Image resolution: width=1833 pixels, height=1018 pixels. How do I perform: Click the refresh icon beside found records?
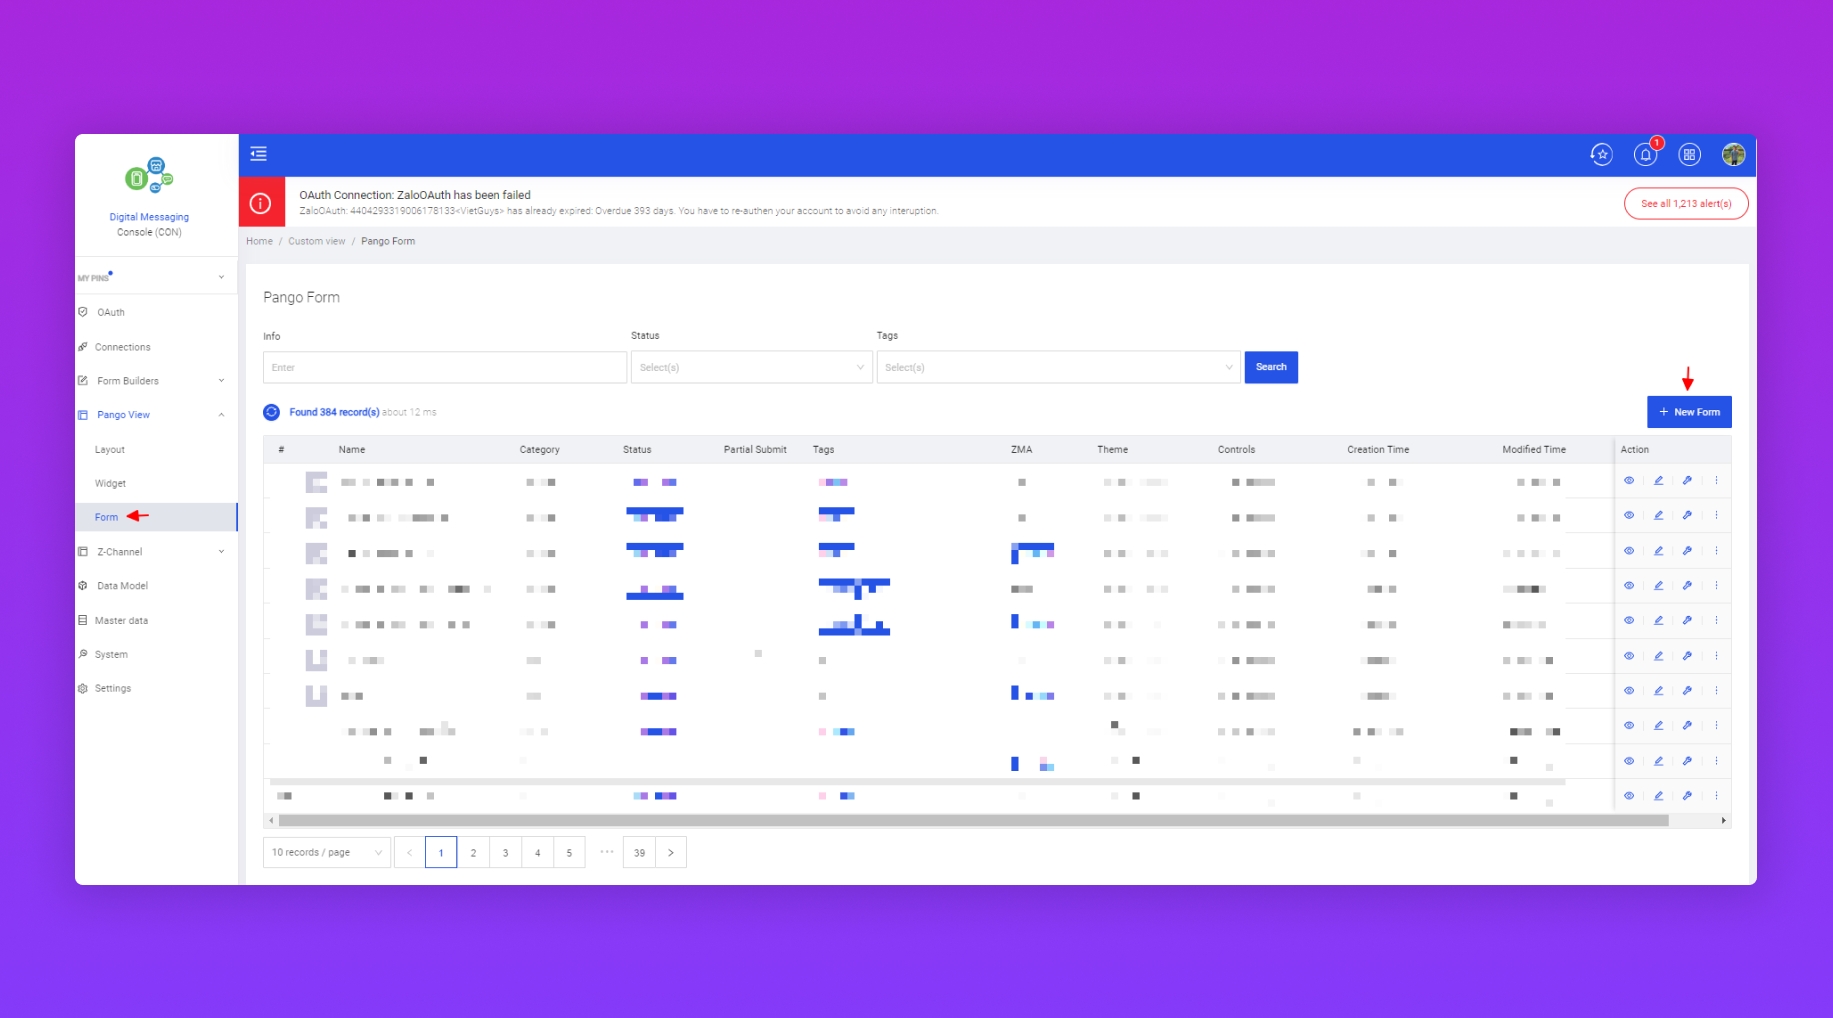[x=271, y=412]
